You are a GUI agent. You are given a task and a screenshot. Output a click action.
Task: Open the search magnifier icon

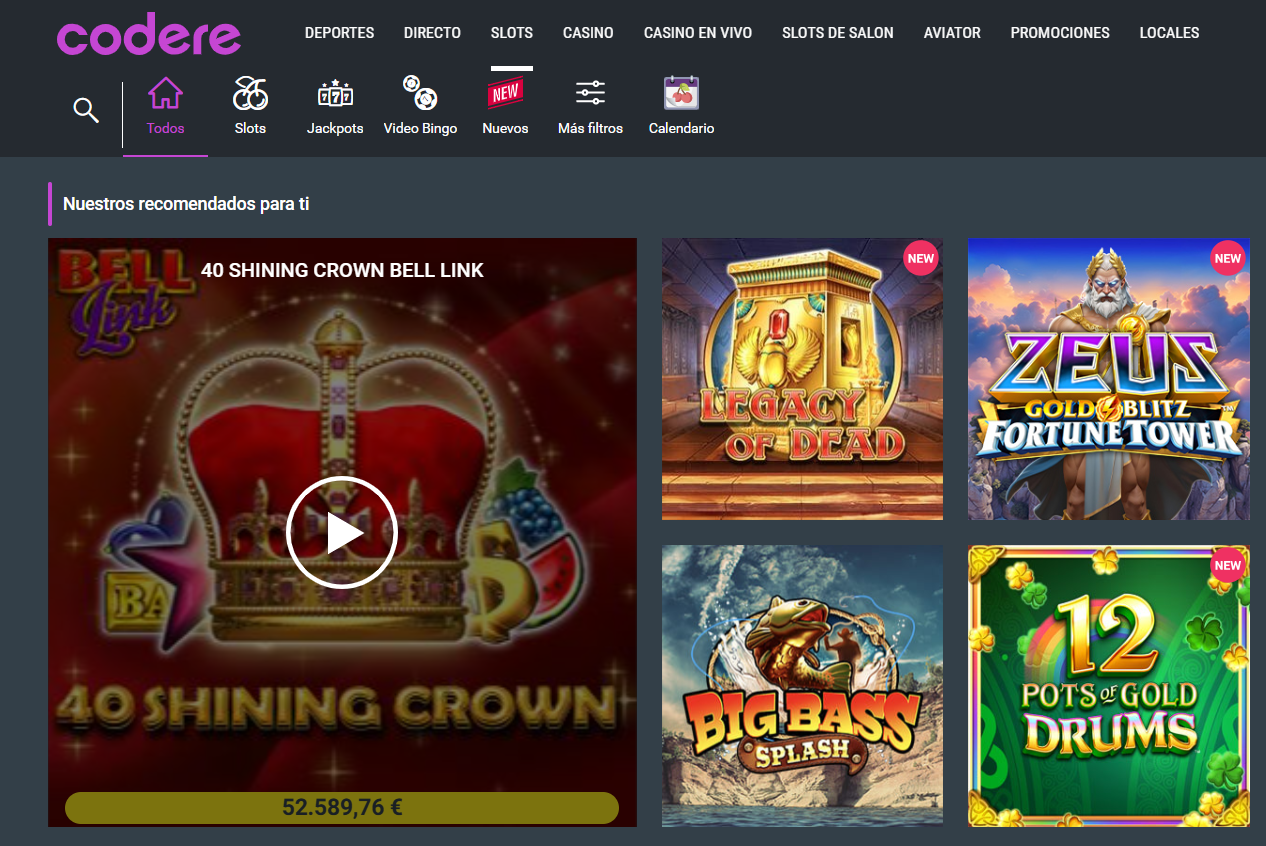tap(87, 110)
